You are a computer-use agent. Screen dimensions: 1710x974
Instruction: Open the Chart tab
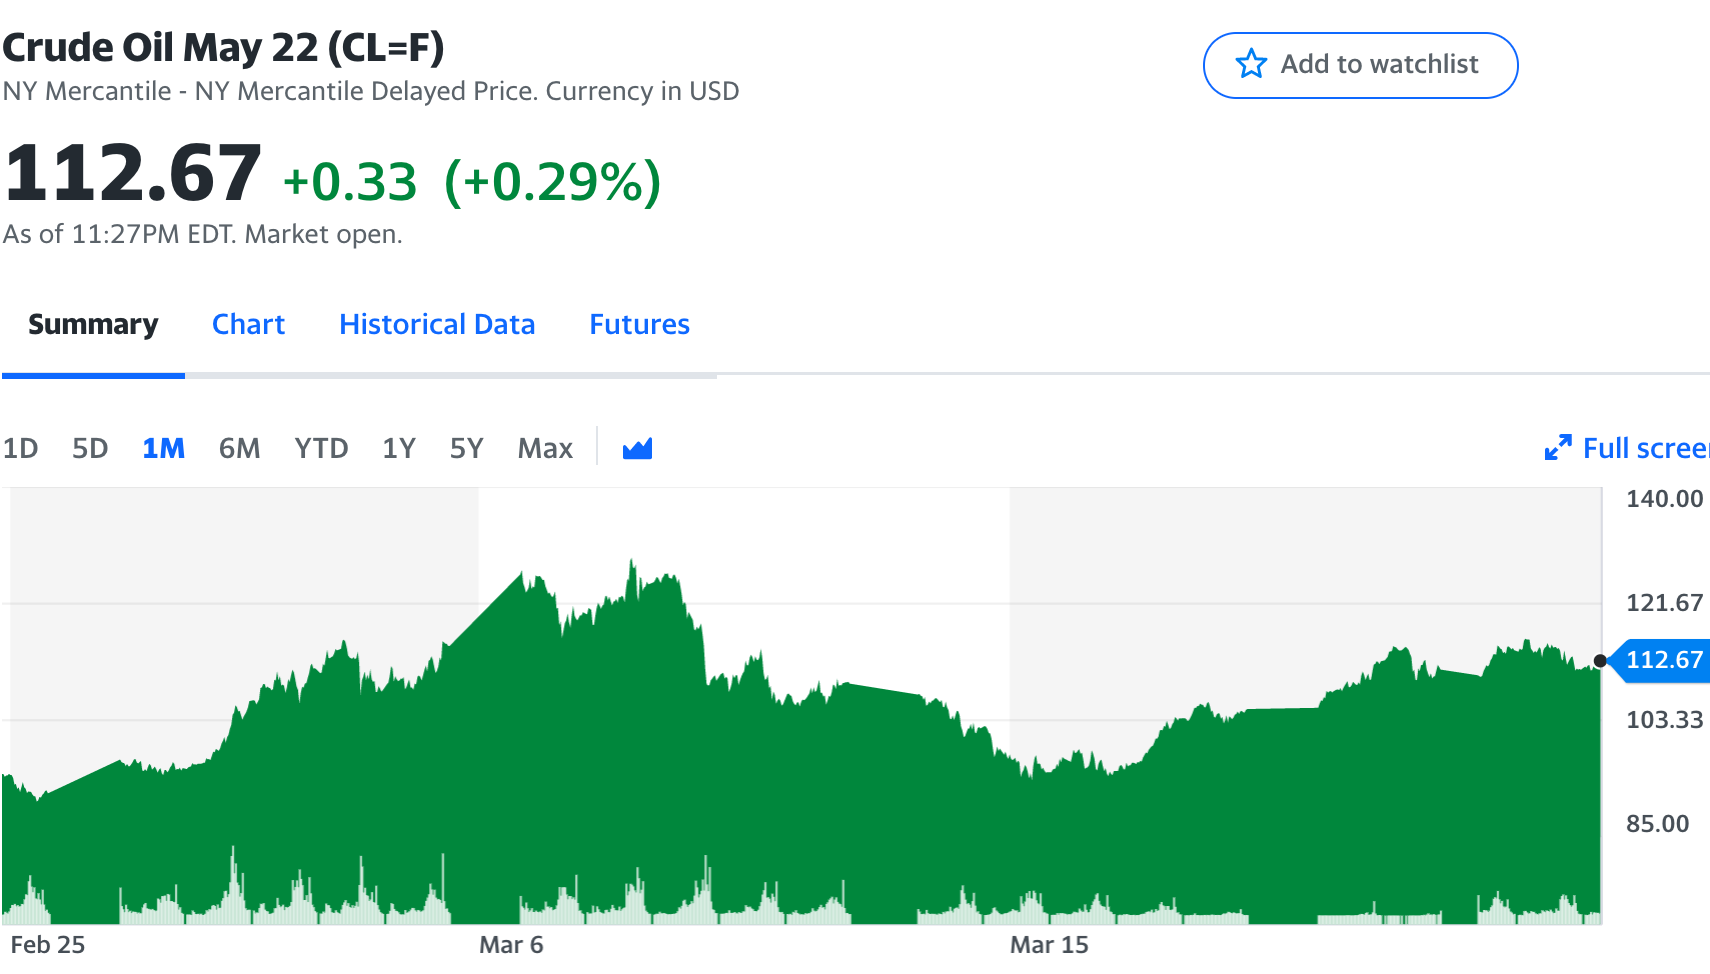click(x=248, y=324)
